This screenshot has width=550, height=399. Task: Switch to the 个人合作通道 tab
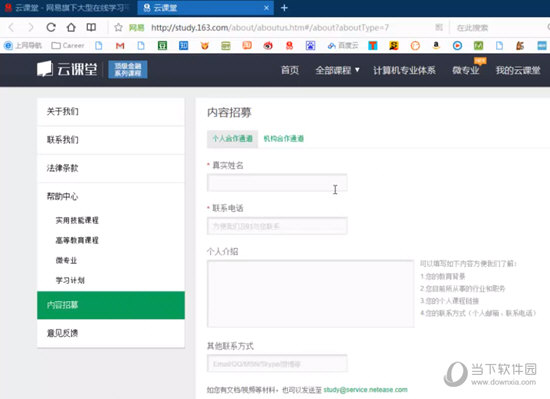coord(232,139)
